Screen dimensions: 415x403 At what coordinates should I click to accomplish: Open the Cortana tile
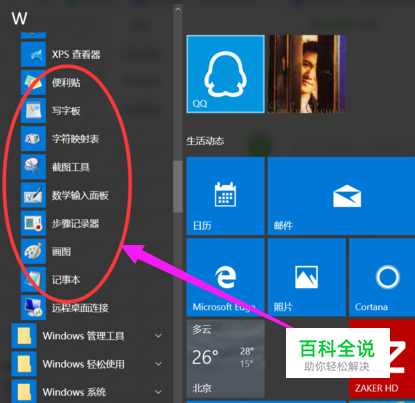(382, 277)
